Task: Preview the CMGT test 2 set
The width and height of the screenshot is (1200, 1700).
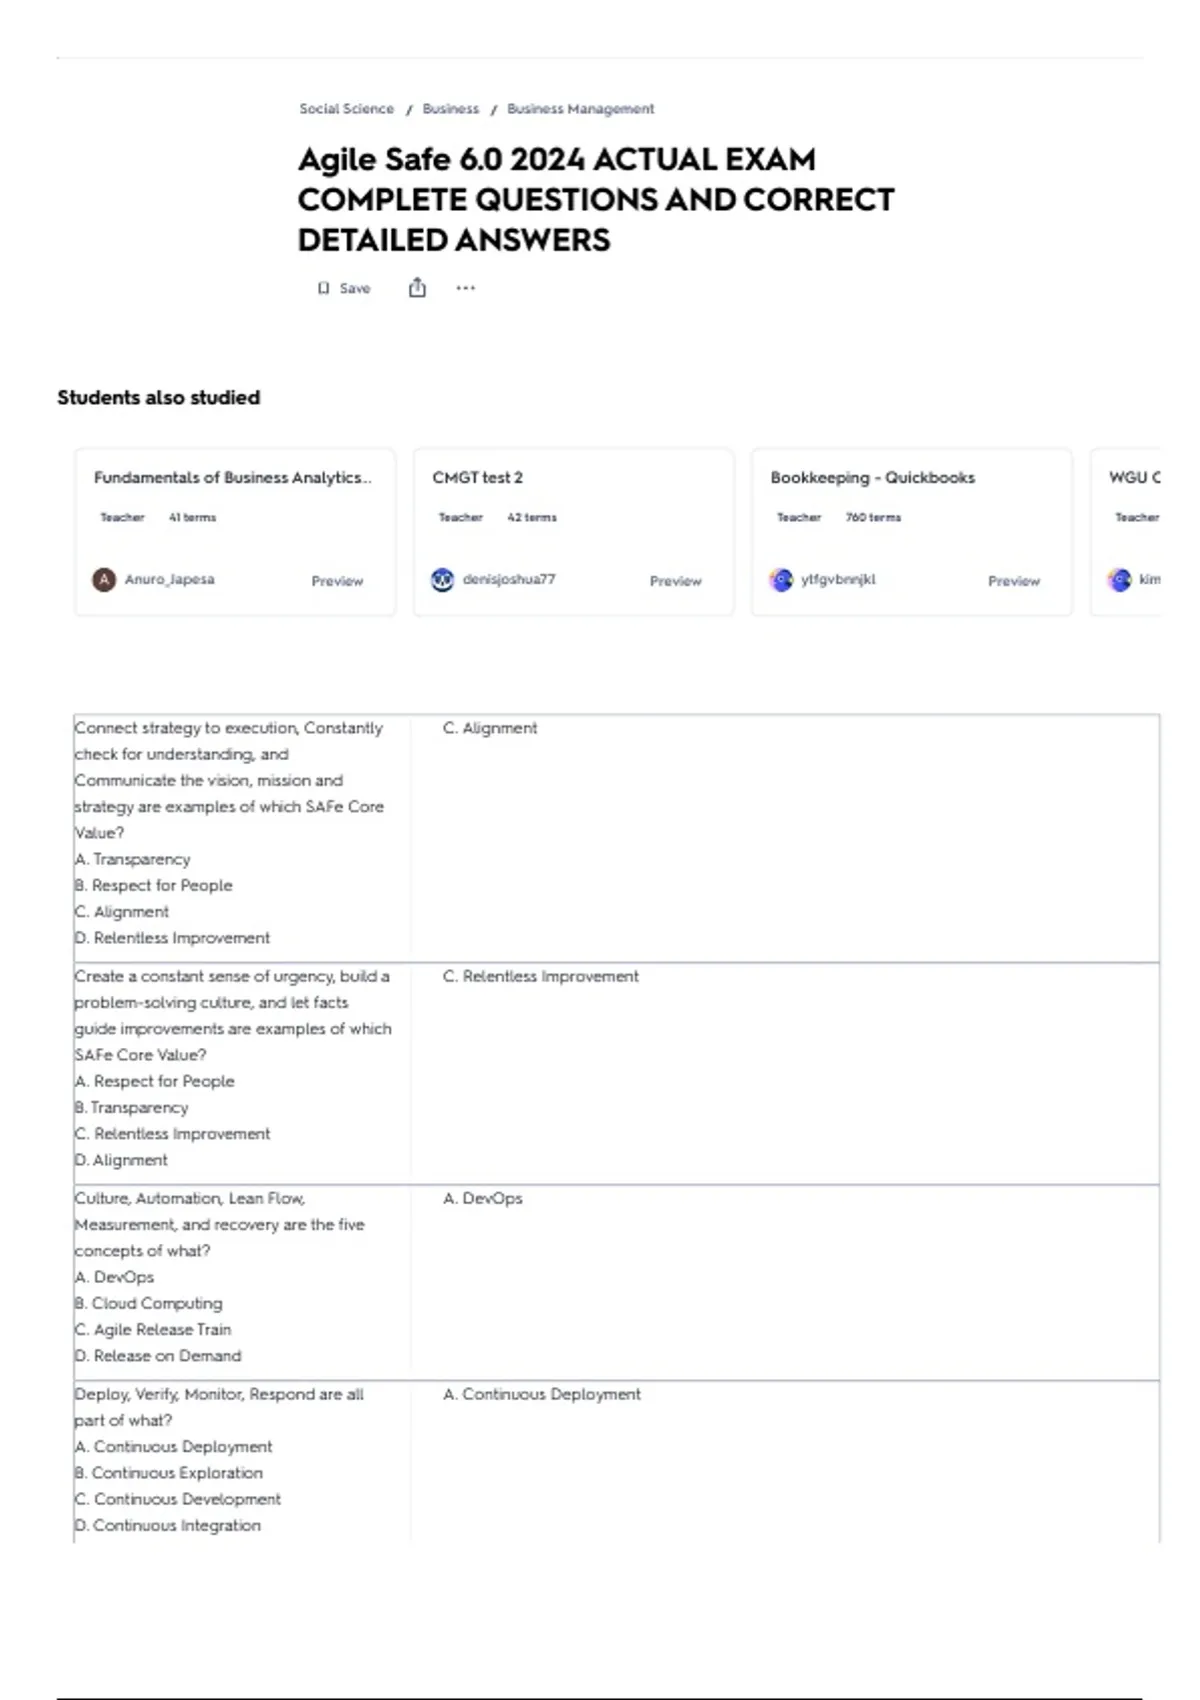Action: 675,581
